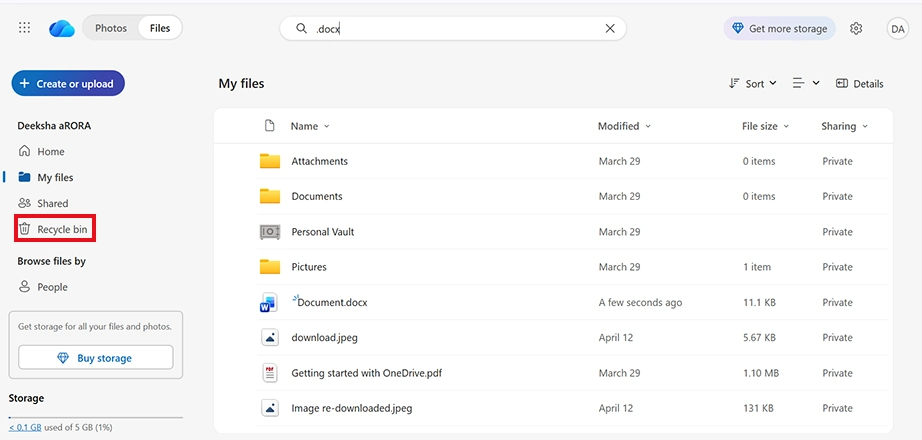Click the image icon for download.jpeg

(x=270, y=338)
